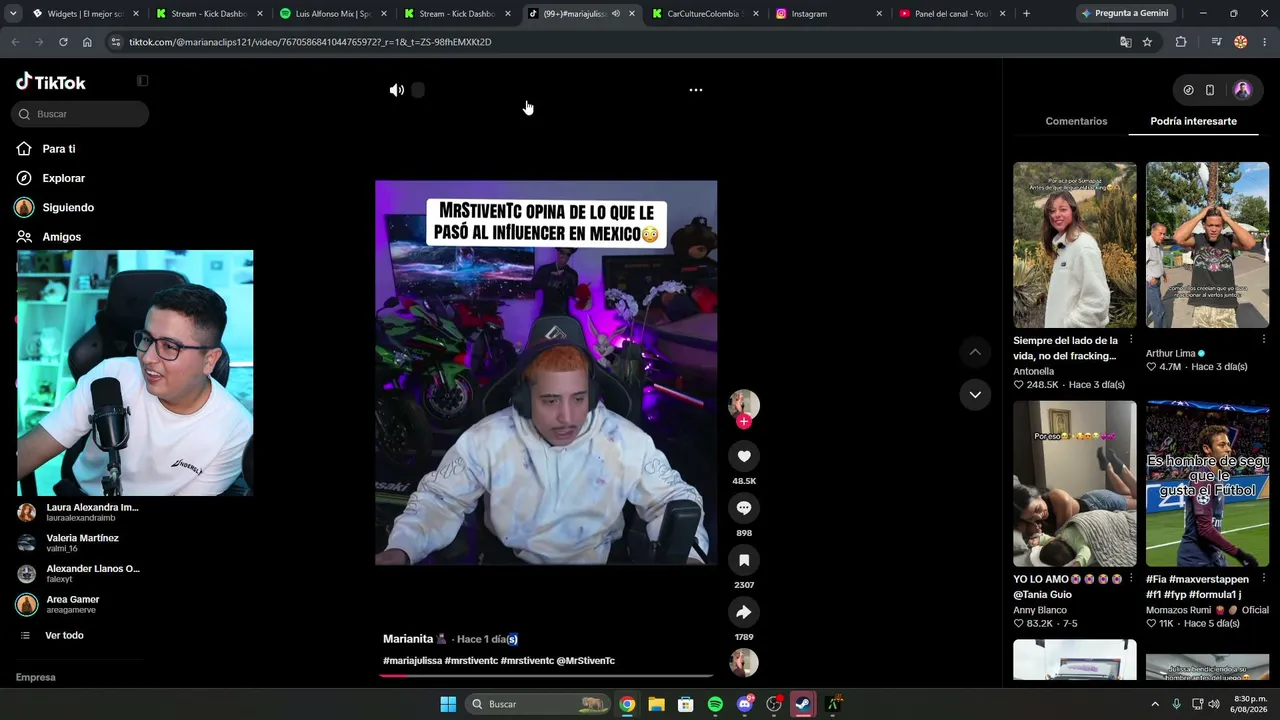Click the address bar URL

coord(310,42)
